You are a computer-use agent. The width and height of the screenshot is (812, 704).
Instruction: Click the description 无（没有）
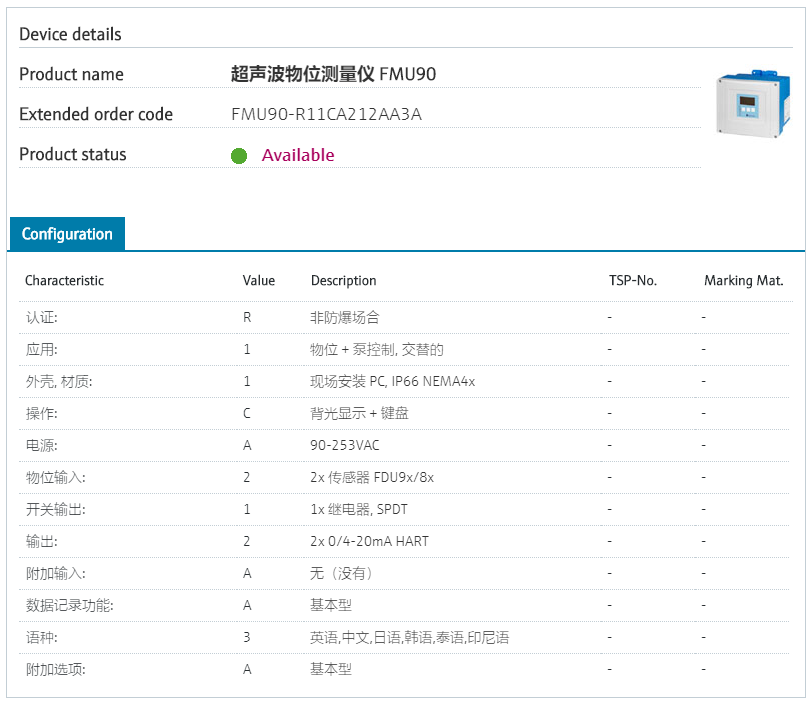tap(342, 574)
